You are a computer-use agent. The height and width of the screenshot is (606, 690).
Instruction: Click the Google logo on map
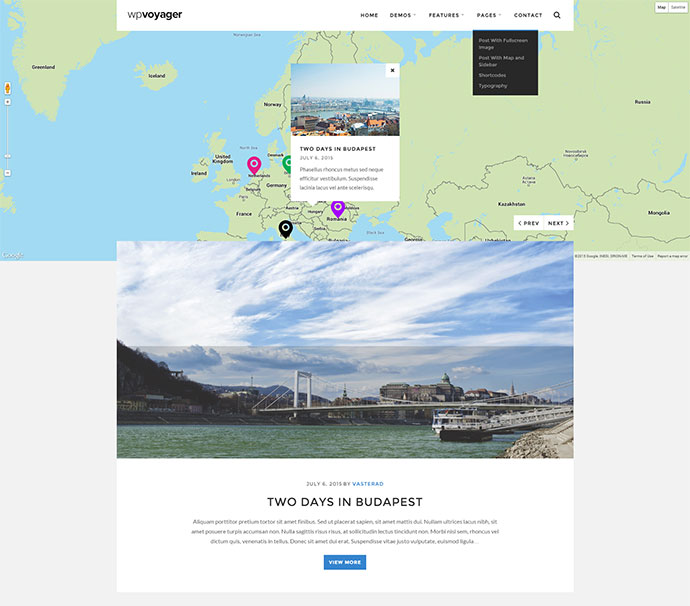click(x=13, y=255)
